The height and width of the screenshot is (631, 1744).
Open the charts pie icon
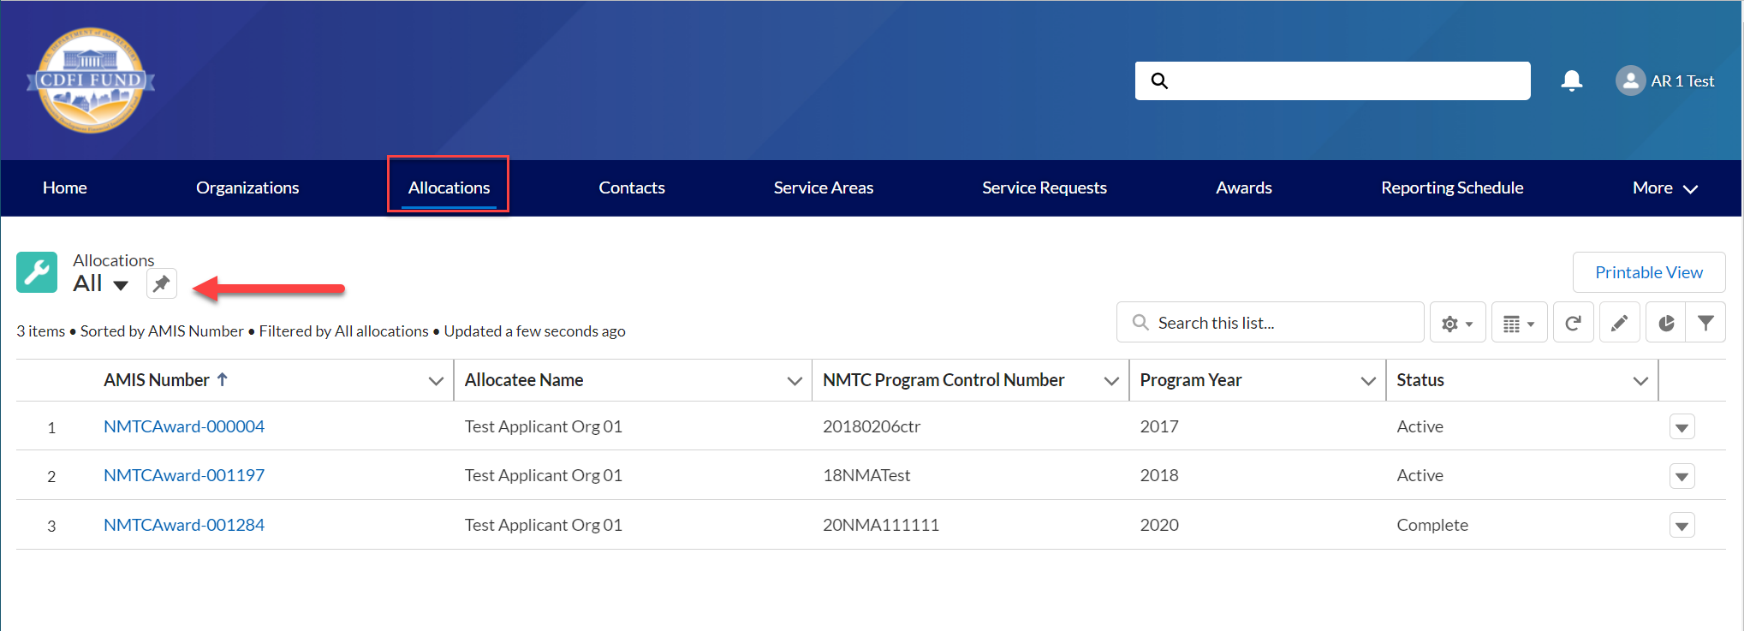pyautogui.click(x=1666, y=323)
